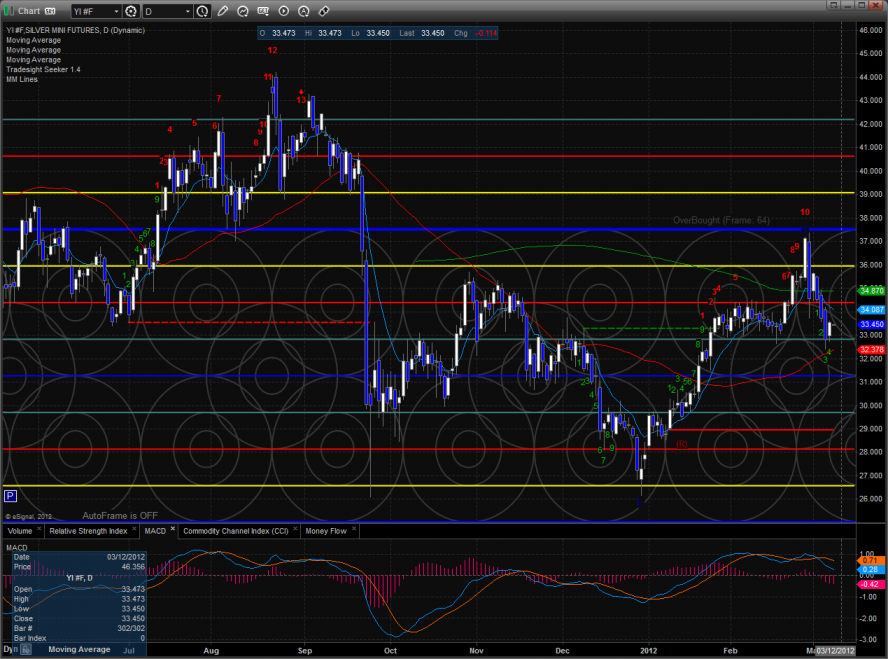Click the SEL selection icon in toolbar
Image resolution: width=888 pixels, height=659 pixels.
tap(265, 11)
